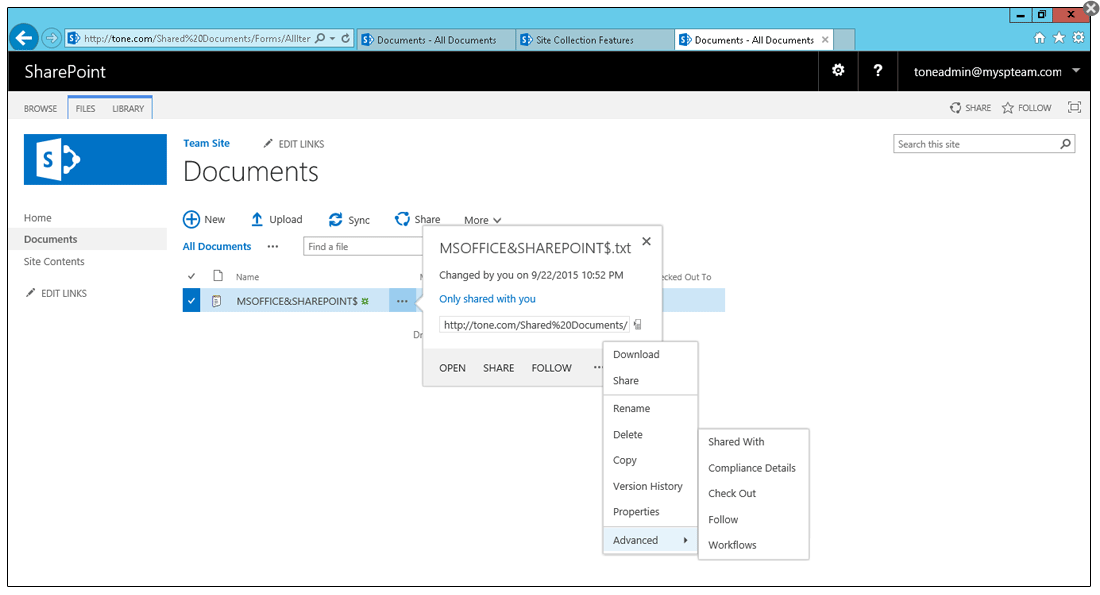Image resolution: width=1100 pixels, height=595 pixels.
Task: Click the focus on content icon
Action: [1074, 107]
